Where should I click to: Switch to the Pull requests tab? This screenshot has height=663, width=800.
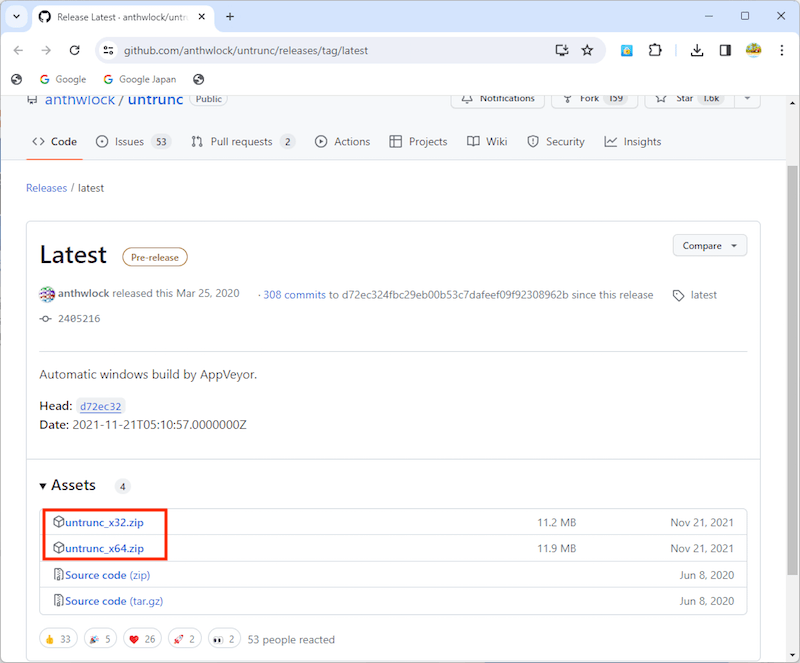click(x=243, y=142)
